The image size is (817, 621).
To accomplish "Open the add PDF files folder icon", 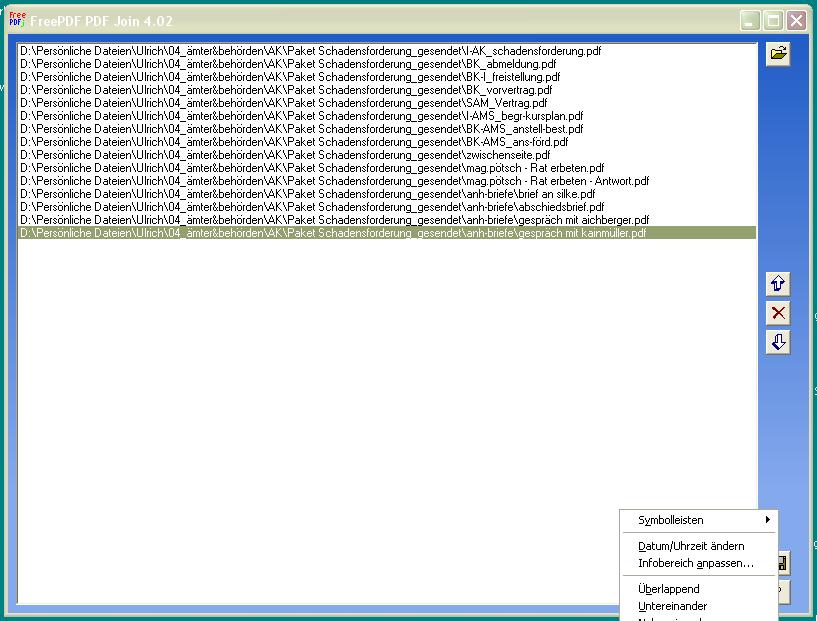I will tap(778, 53).
